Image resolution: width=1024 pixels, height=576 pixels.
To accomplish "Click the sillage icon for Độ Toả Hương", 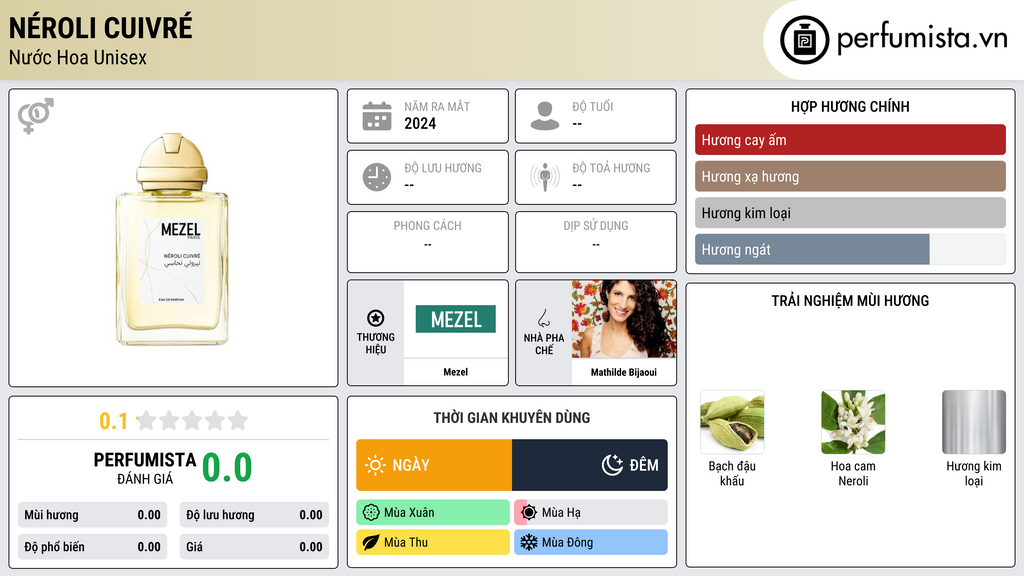I will click(x=545, y=177).
